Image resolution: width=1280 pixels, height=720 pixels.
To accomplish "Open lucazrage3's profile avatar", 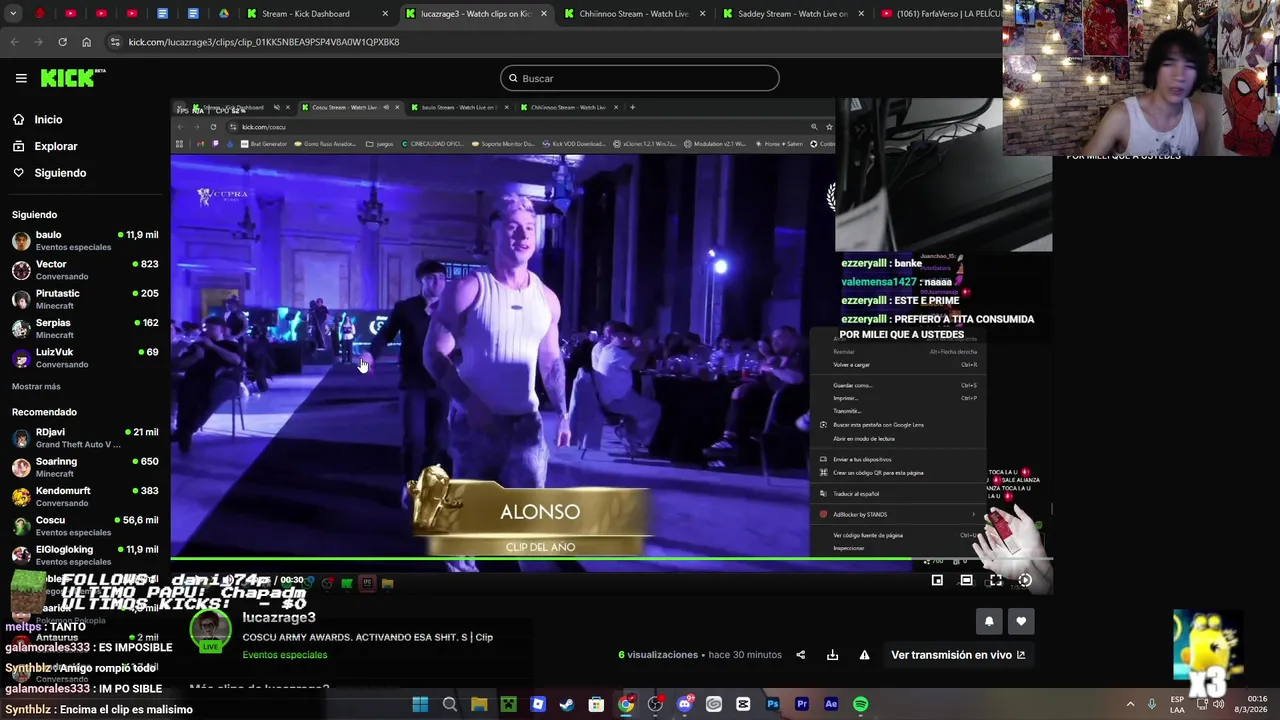I will pyautogui.click(x=210, y=630).
